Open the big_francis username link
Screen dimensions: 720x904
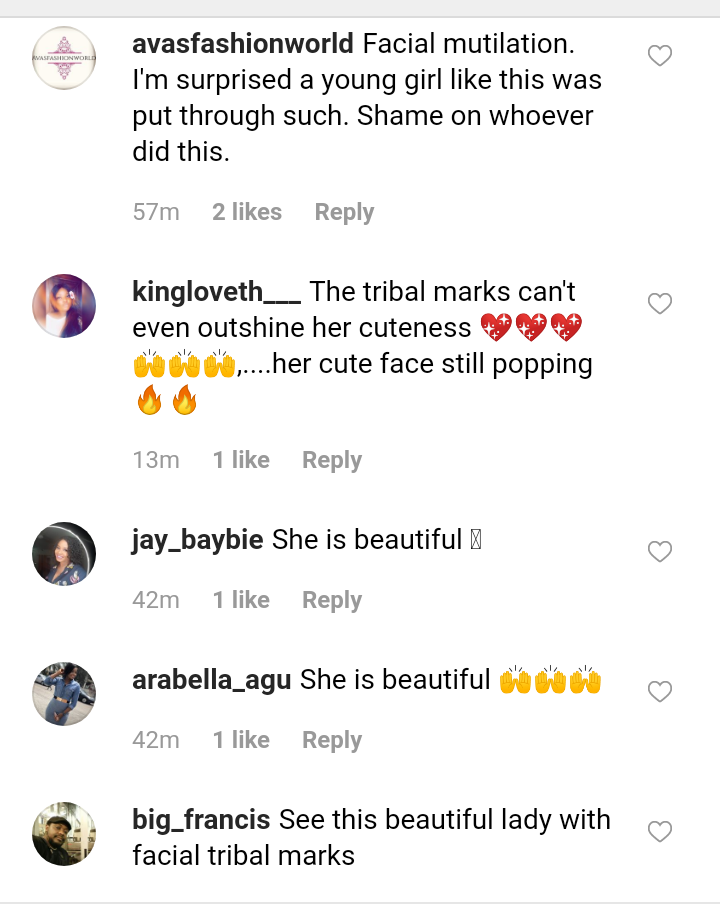pos(201,820)
